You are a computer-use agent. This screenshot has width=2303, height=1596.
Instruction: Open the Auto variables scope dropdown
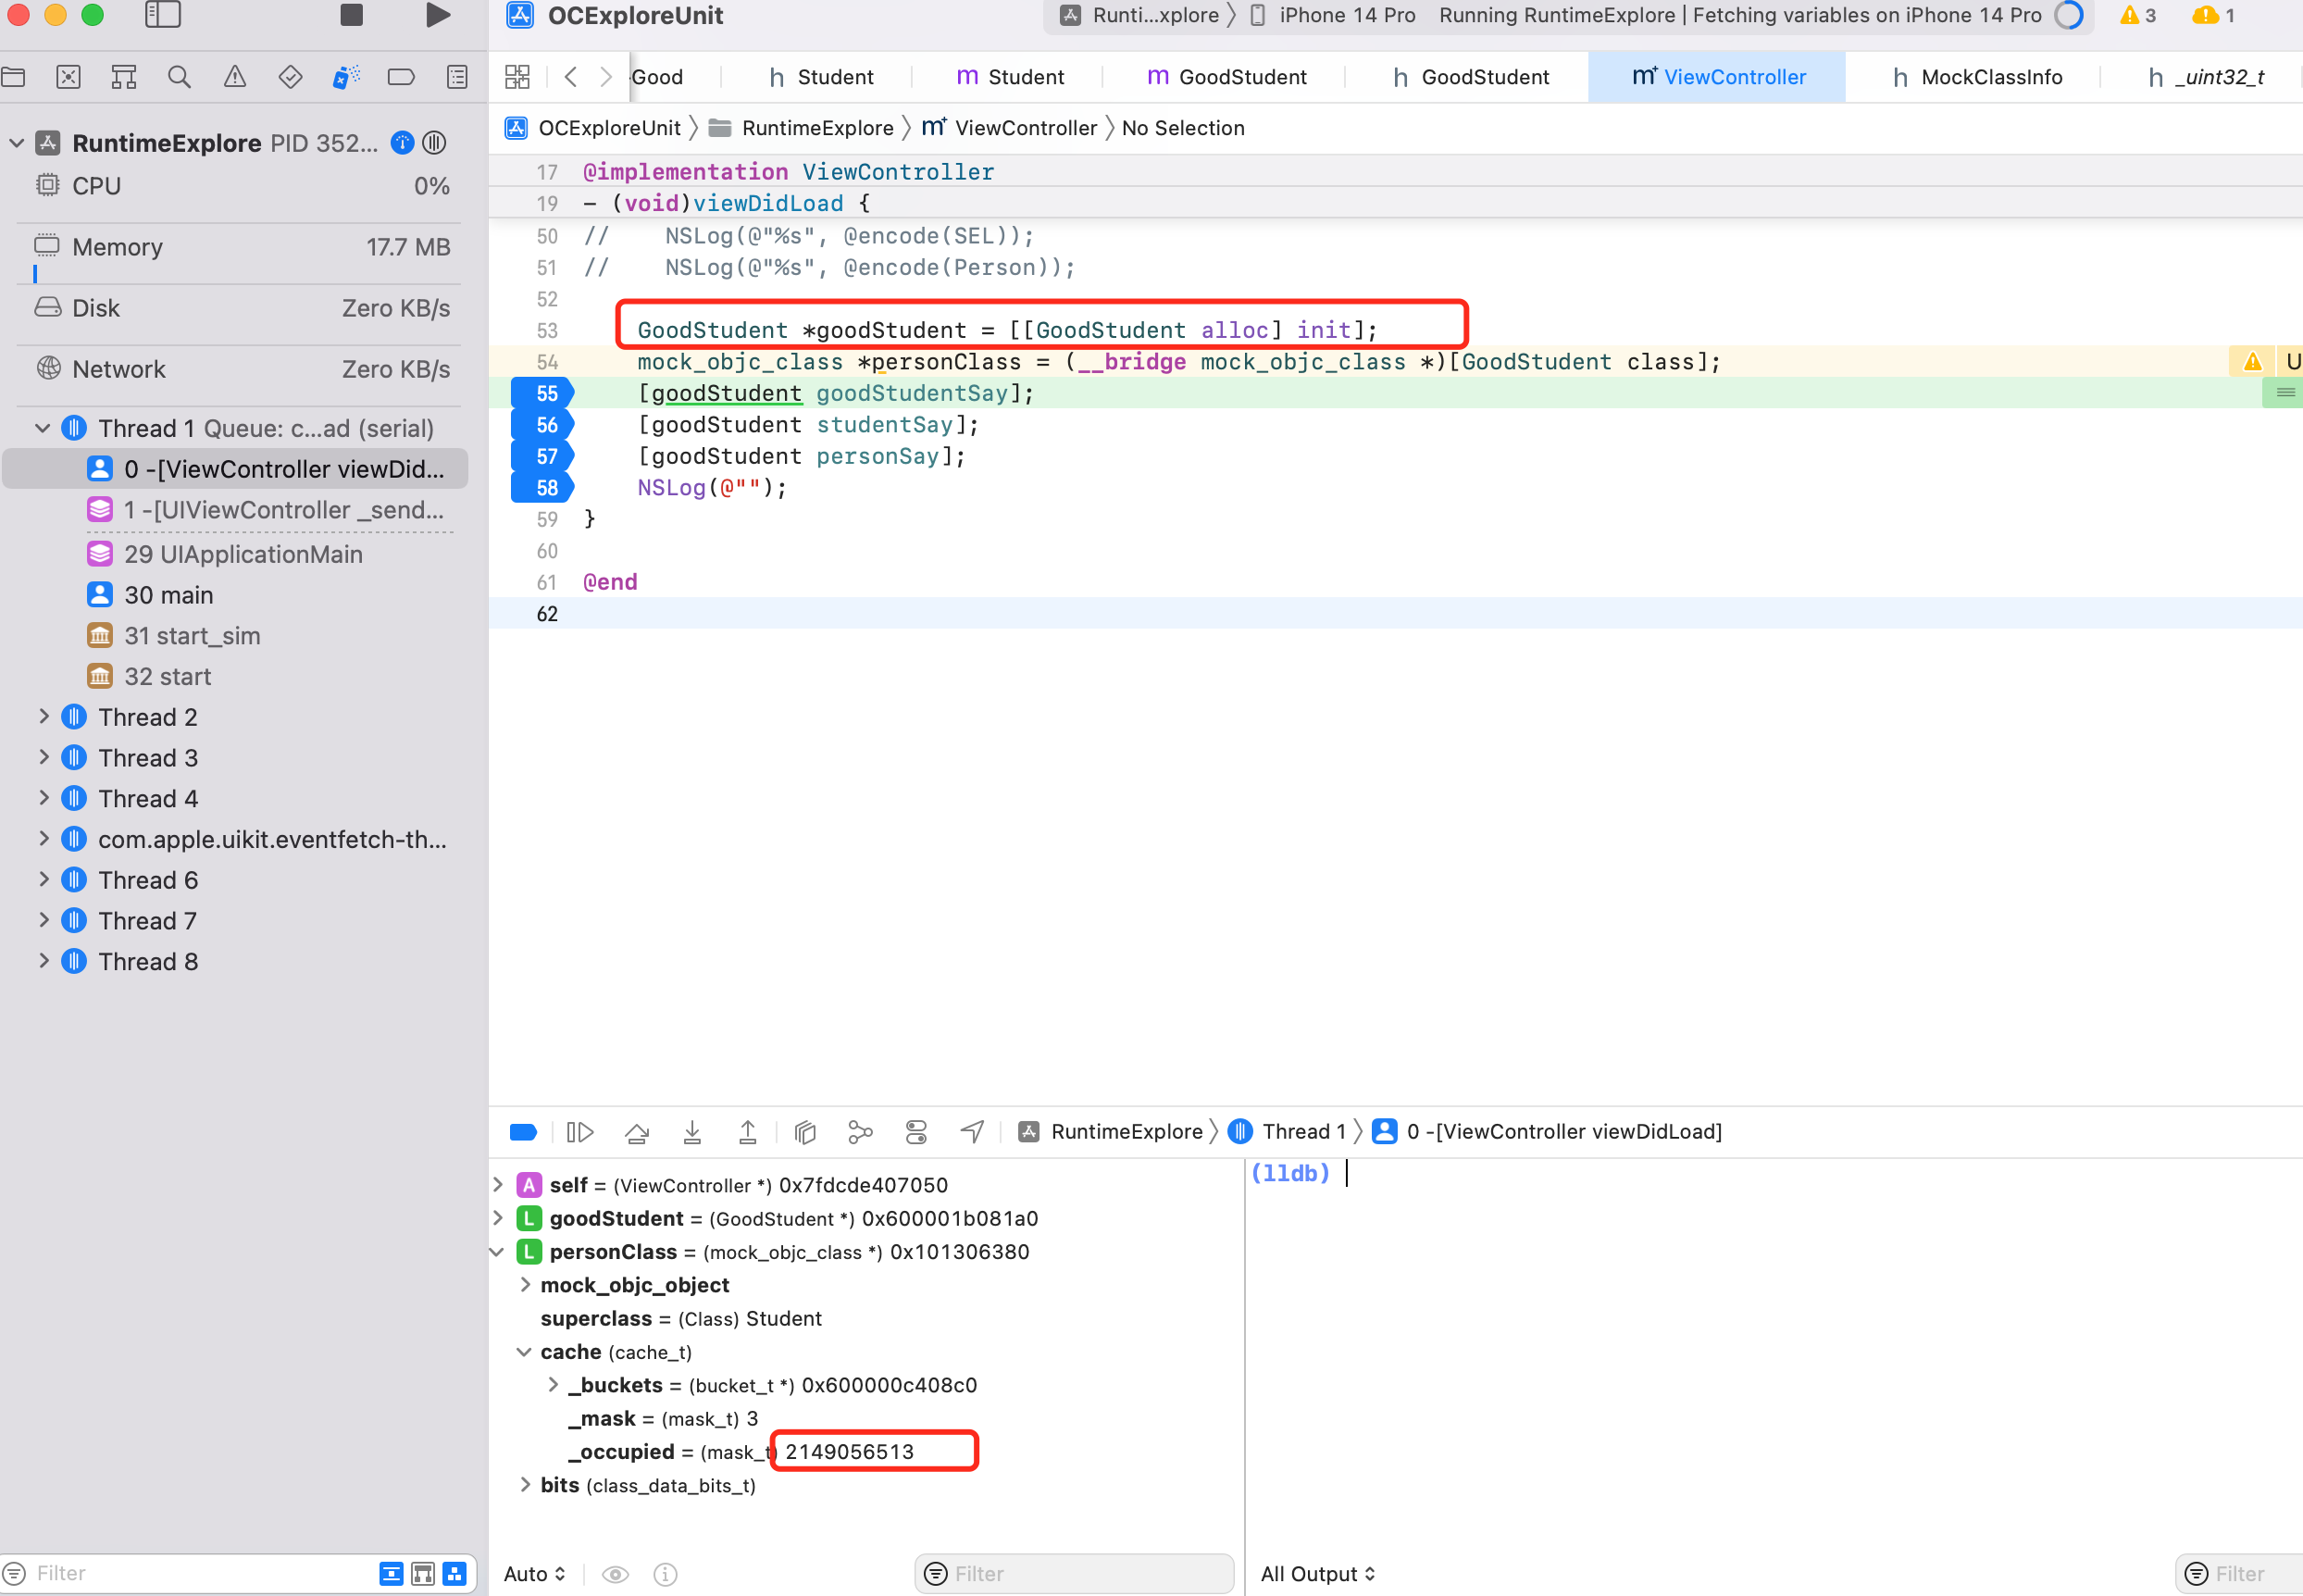coord(534,1574)
